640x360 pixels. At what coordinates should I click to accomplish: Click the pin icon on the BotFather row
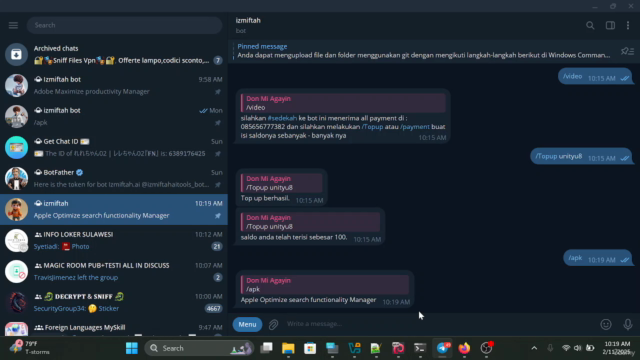218,185
